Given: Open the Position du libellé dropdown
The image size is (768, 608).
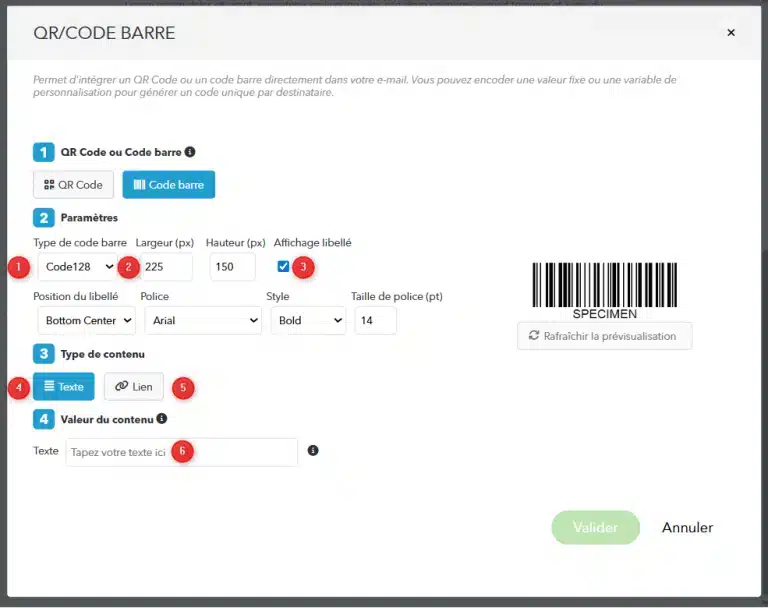Looking at the screenshot, I should pos(86,320).
